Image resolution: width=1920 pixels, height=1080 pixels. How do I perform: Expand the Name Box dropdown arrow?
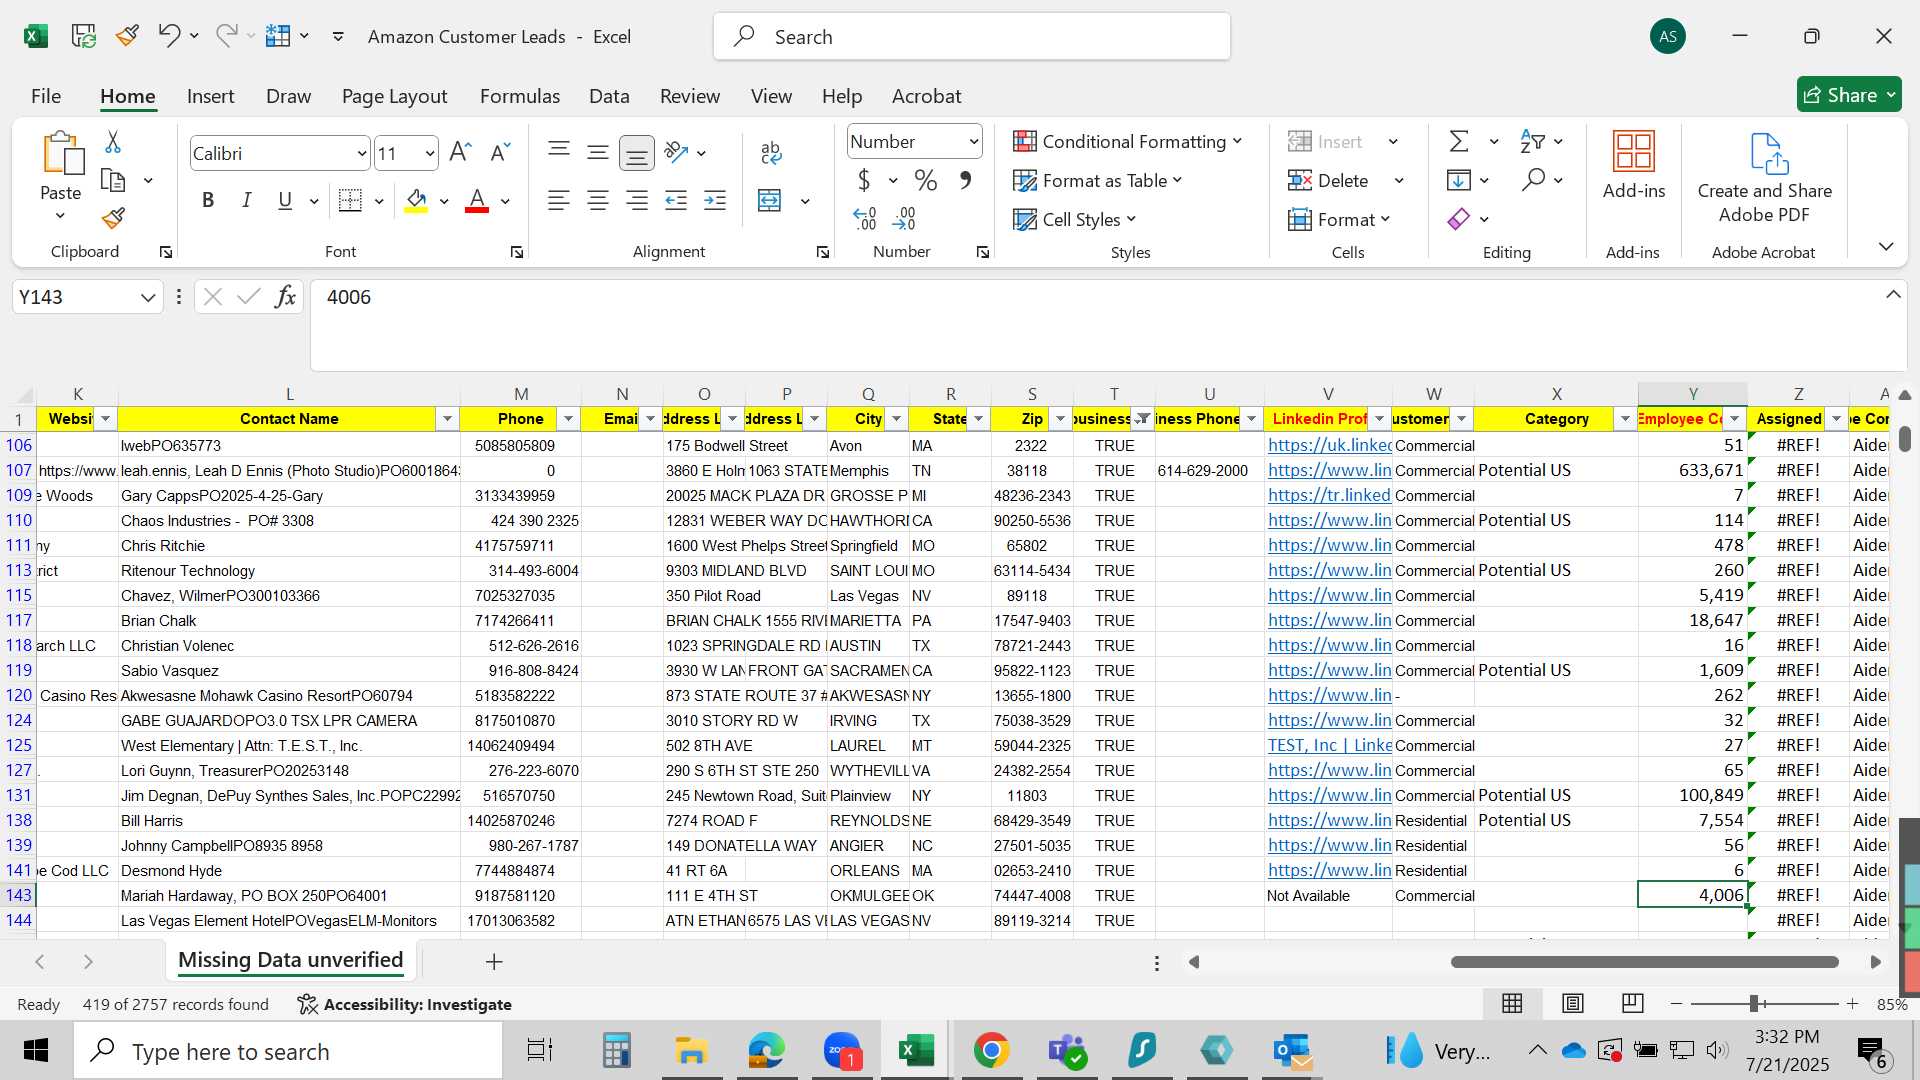pos(148,297)
